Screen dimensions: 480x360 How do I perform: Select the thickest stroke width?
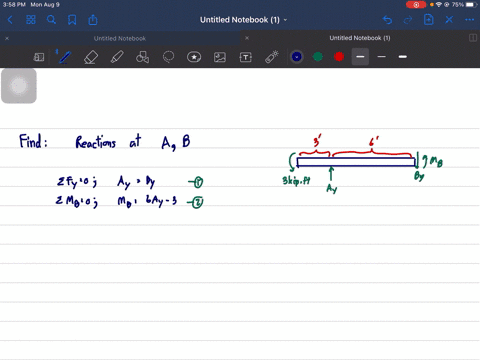click(403, 57)
